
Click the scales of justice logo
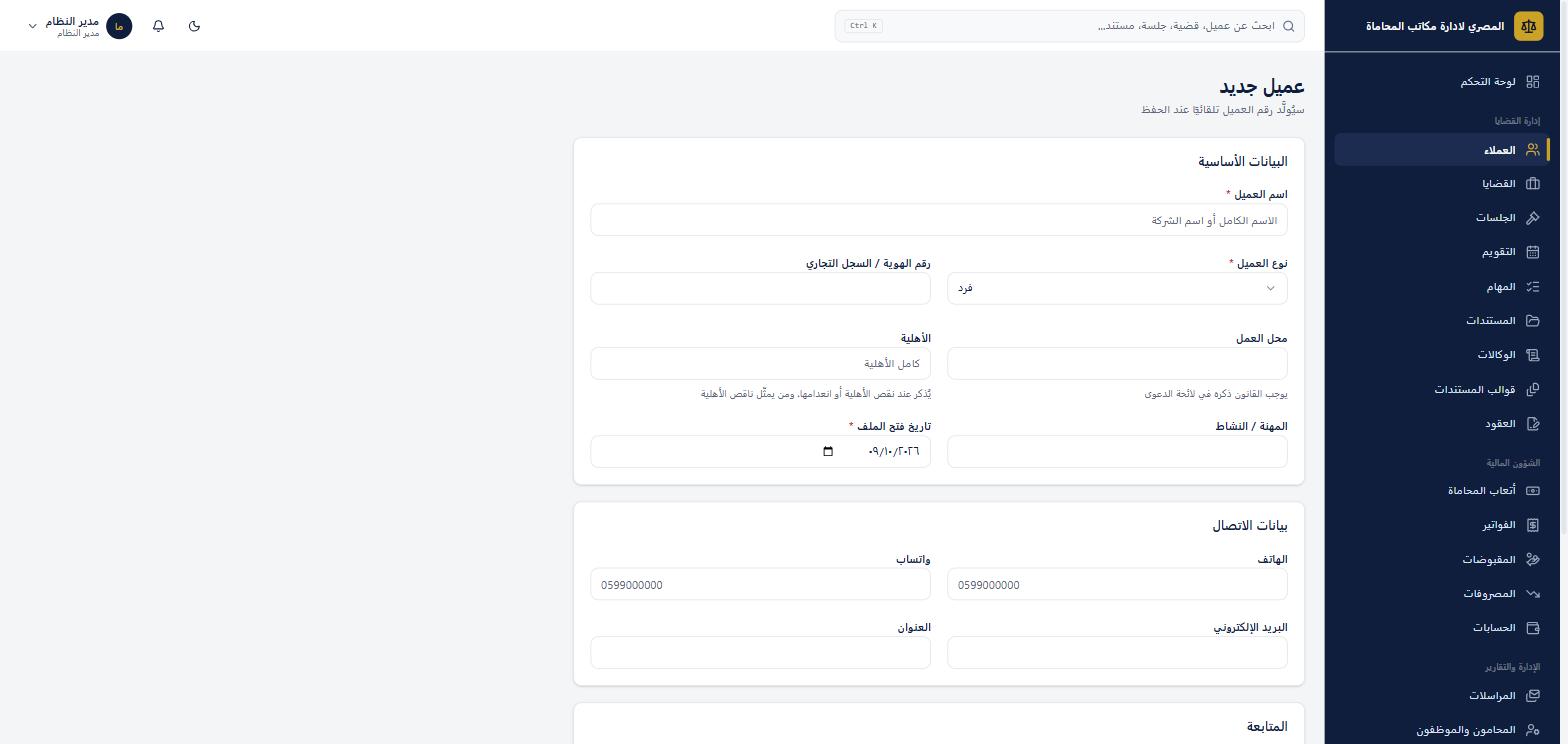pyautogui.click(x=1528, y=26)
